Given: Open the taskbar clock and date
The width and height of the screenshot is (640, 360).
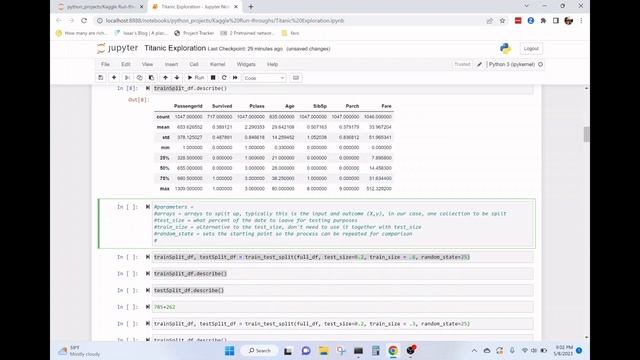Looking at the screenshot, I should coord(563,351).
